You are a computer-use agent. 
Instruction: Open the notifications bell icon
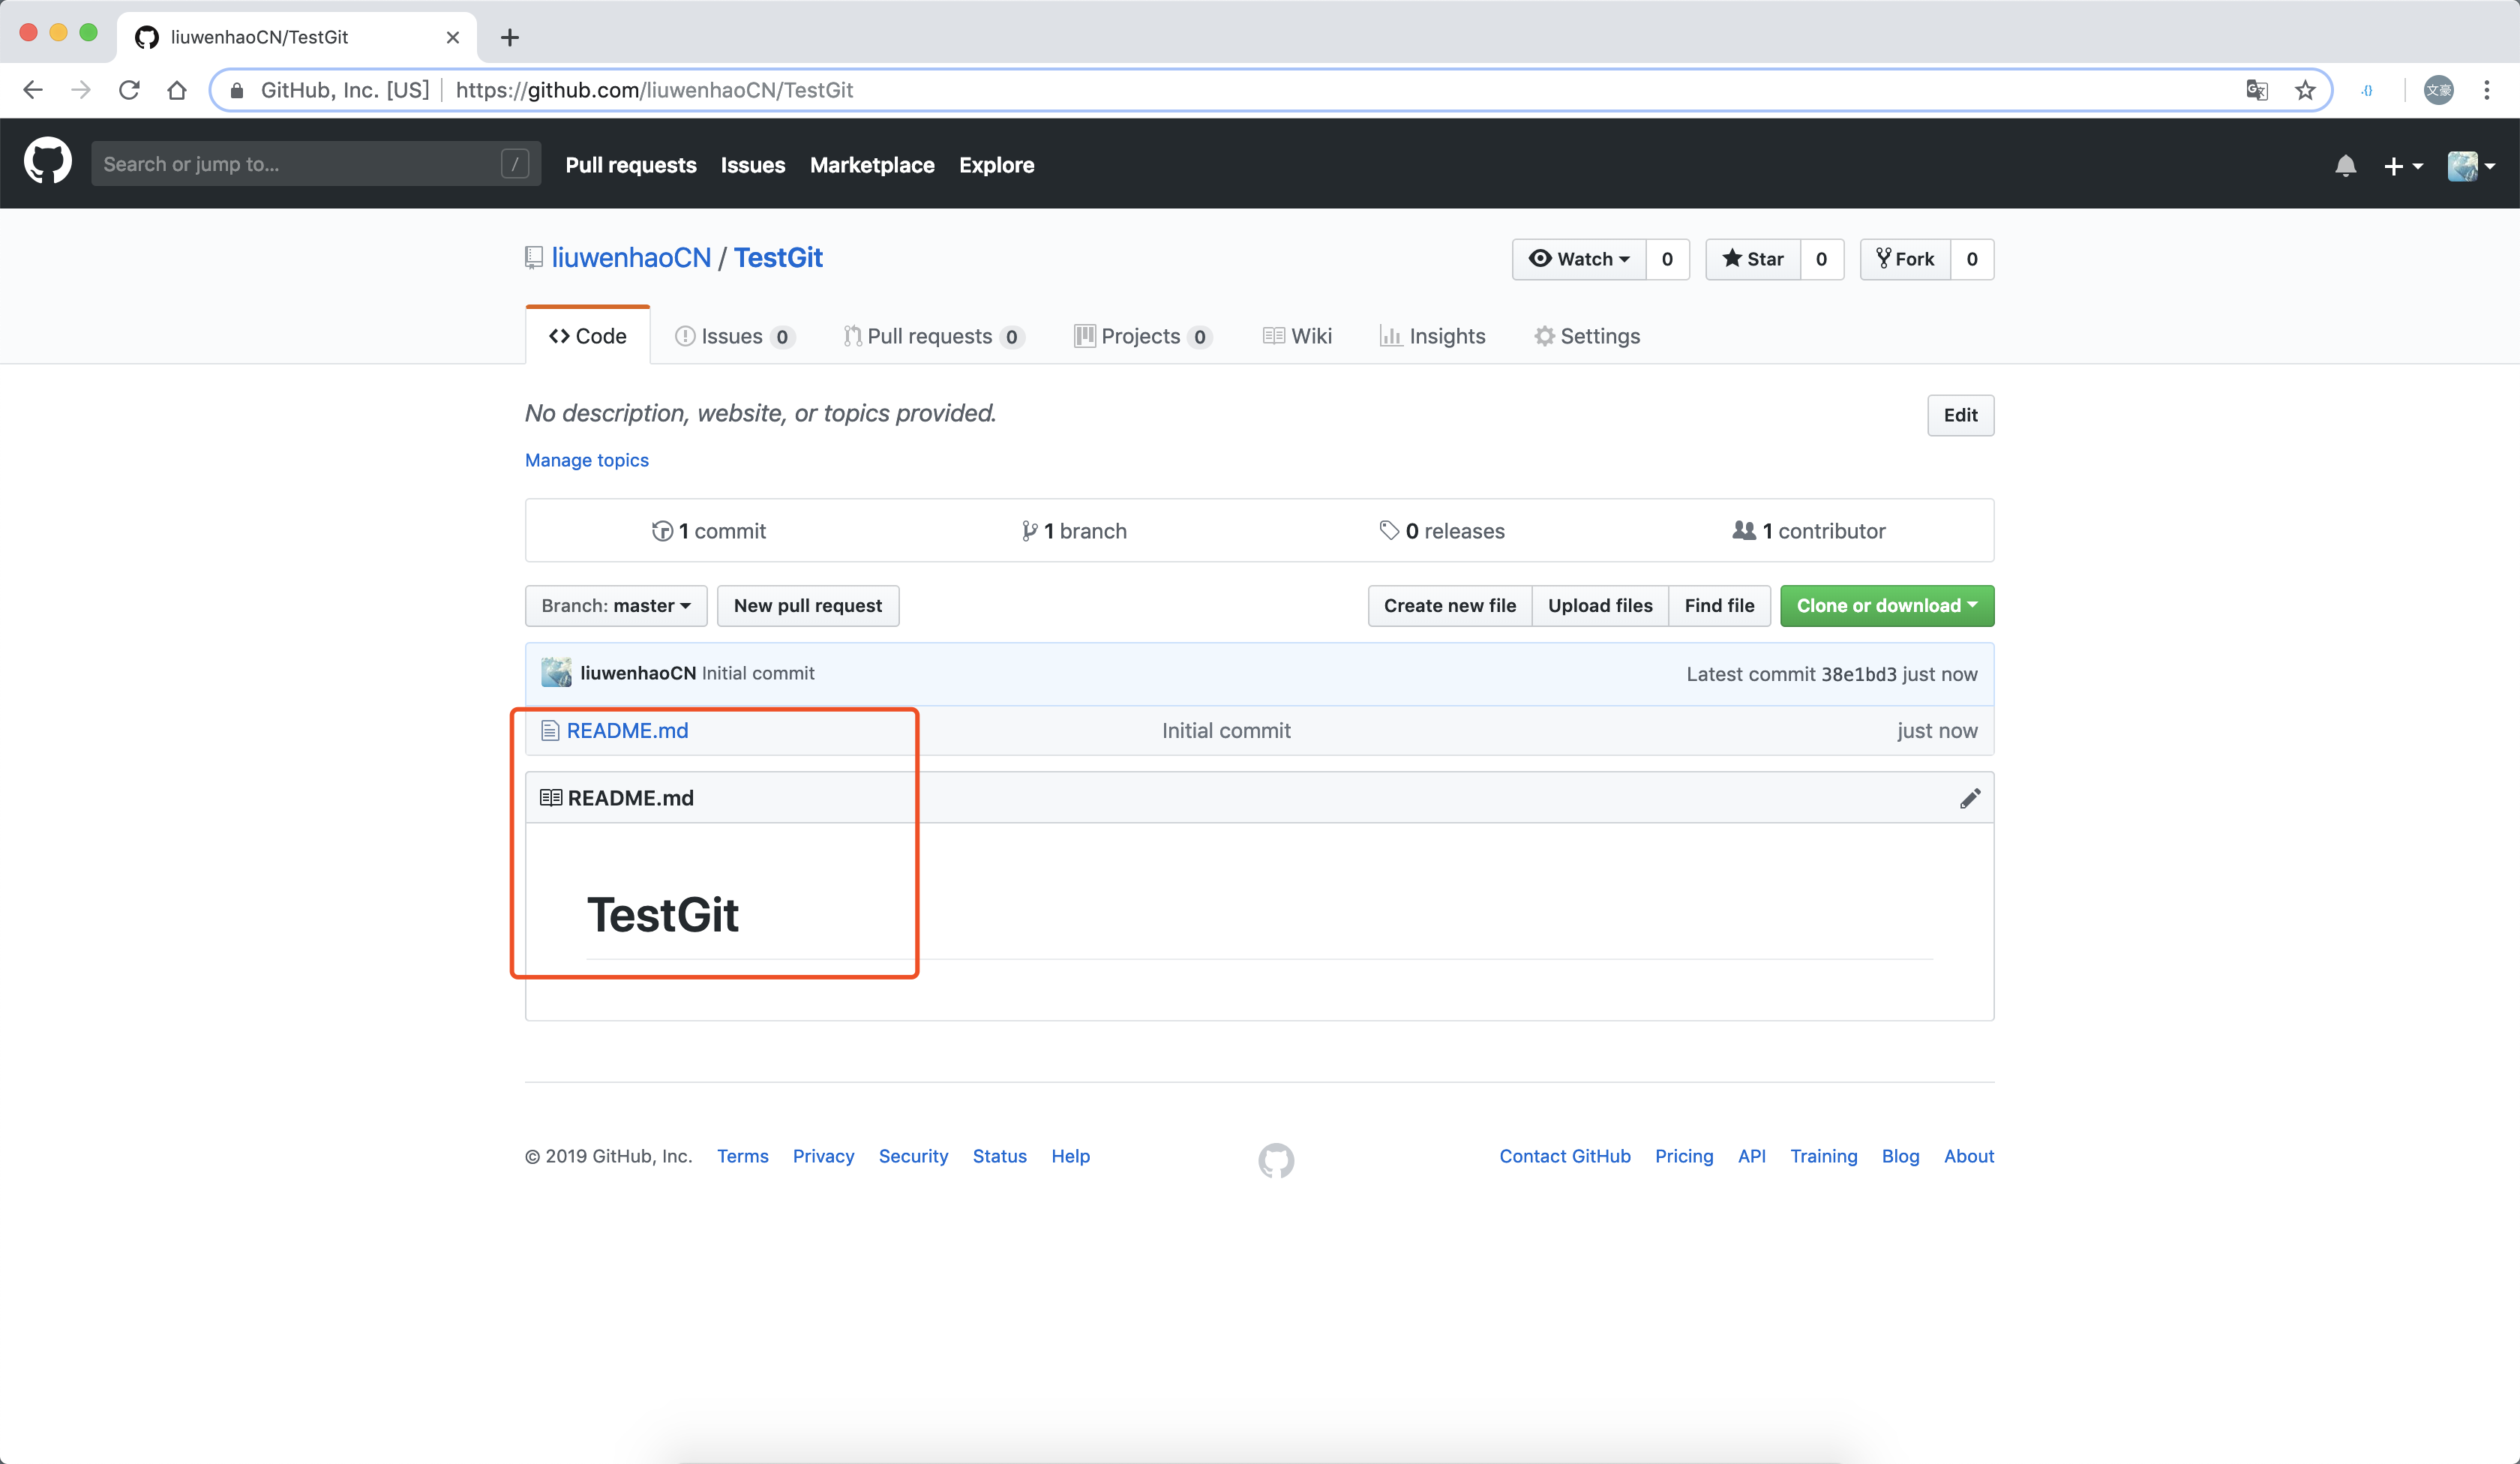point(2345,165)
